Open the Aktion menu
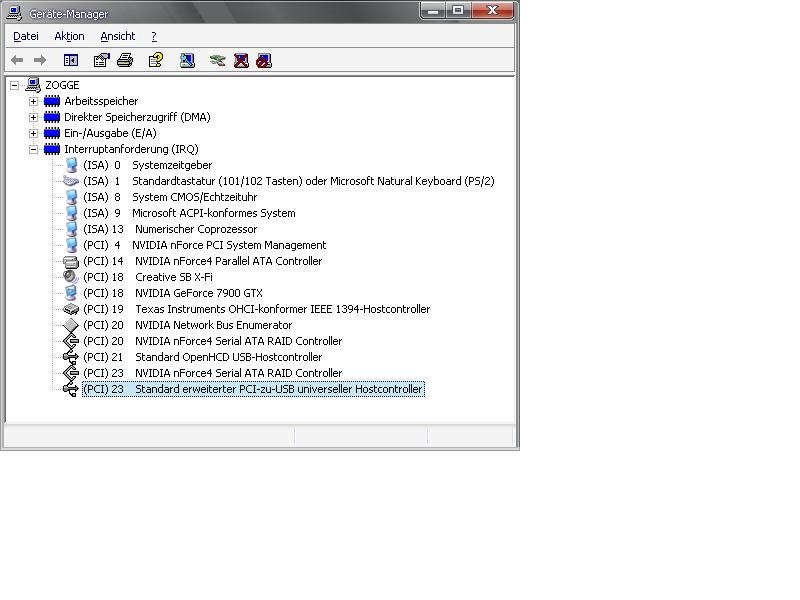This screenshot has height=600, width=800. pos(69,36)
